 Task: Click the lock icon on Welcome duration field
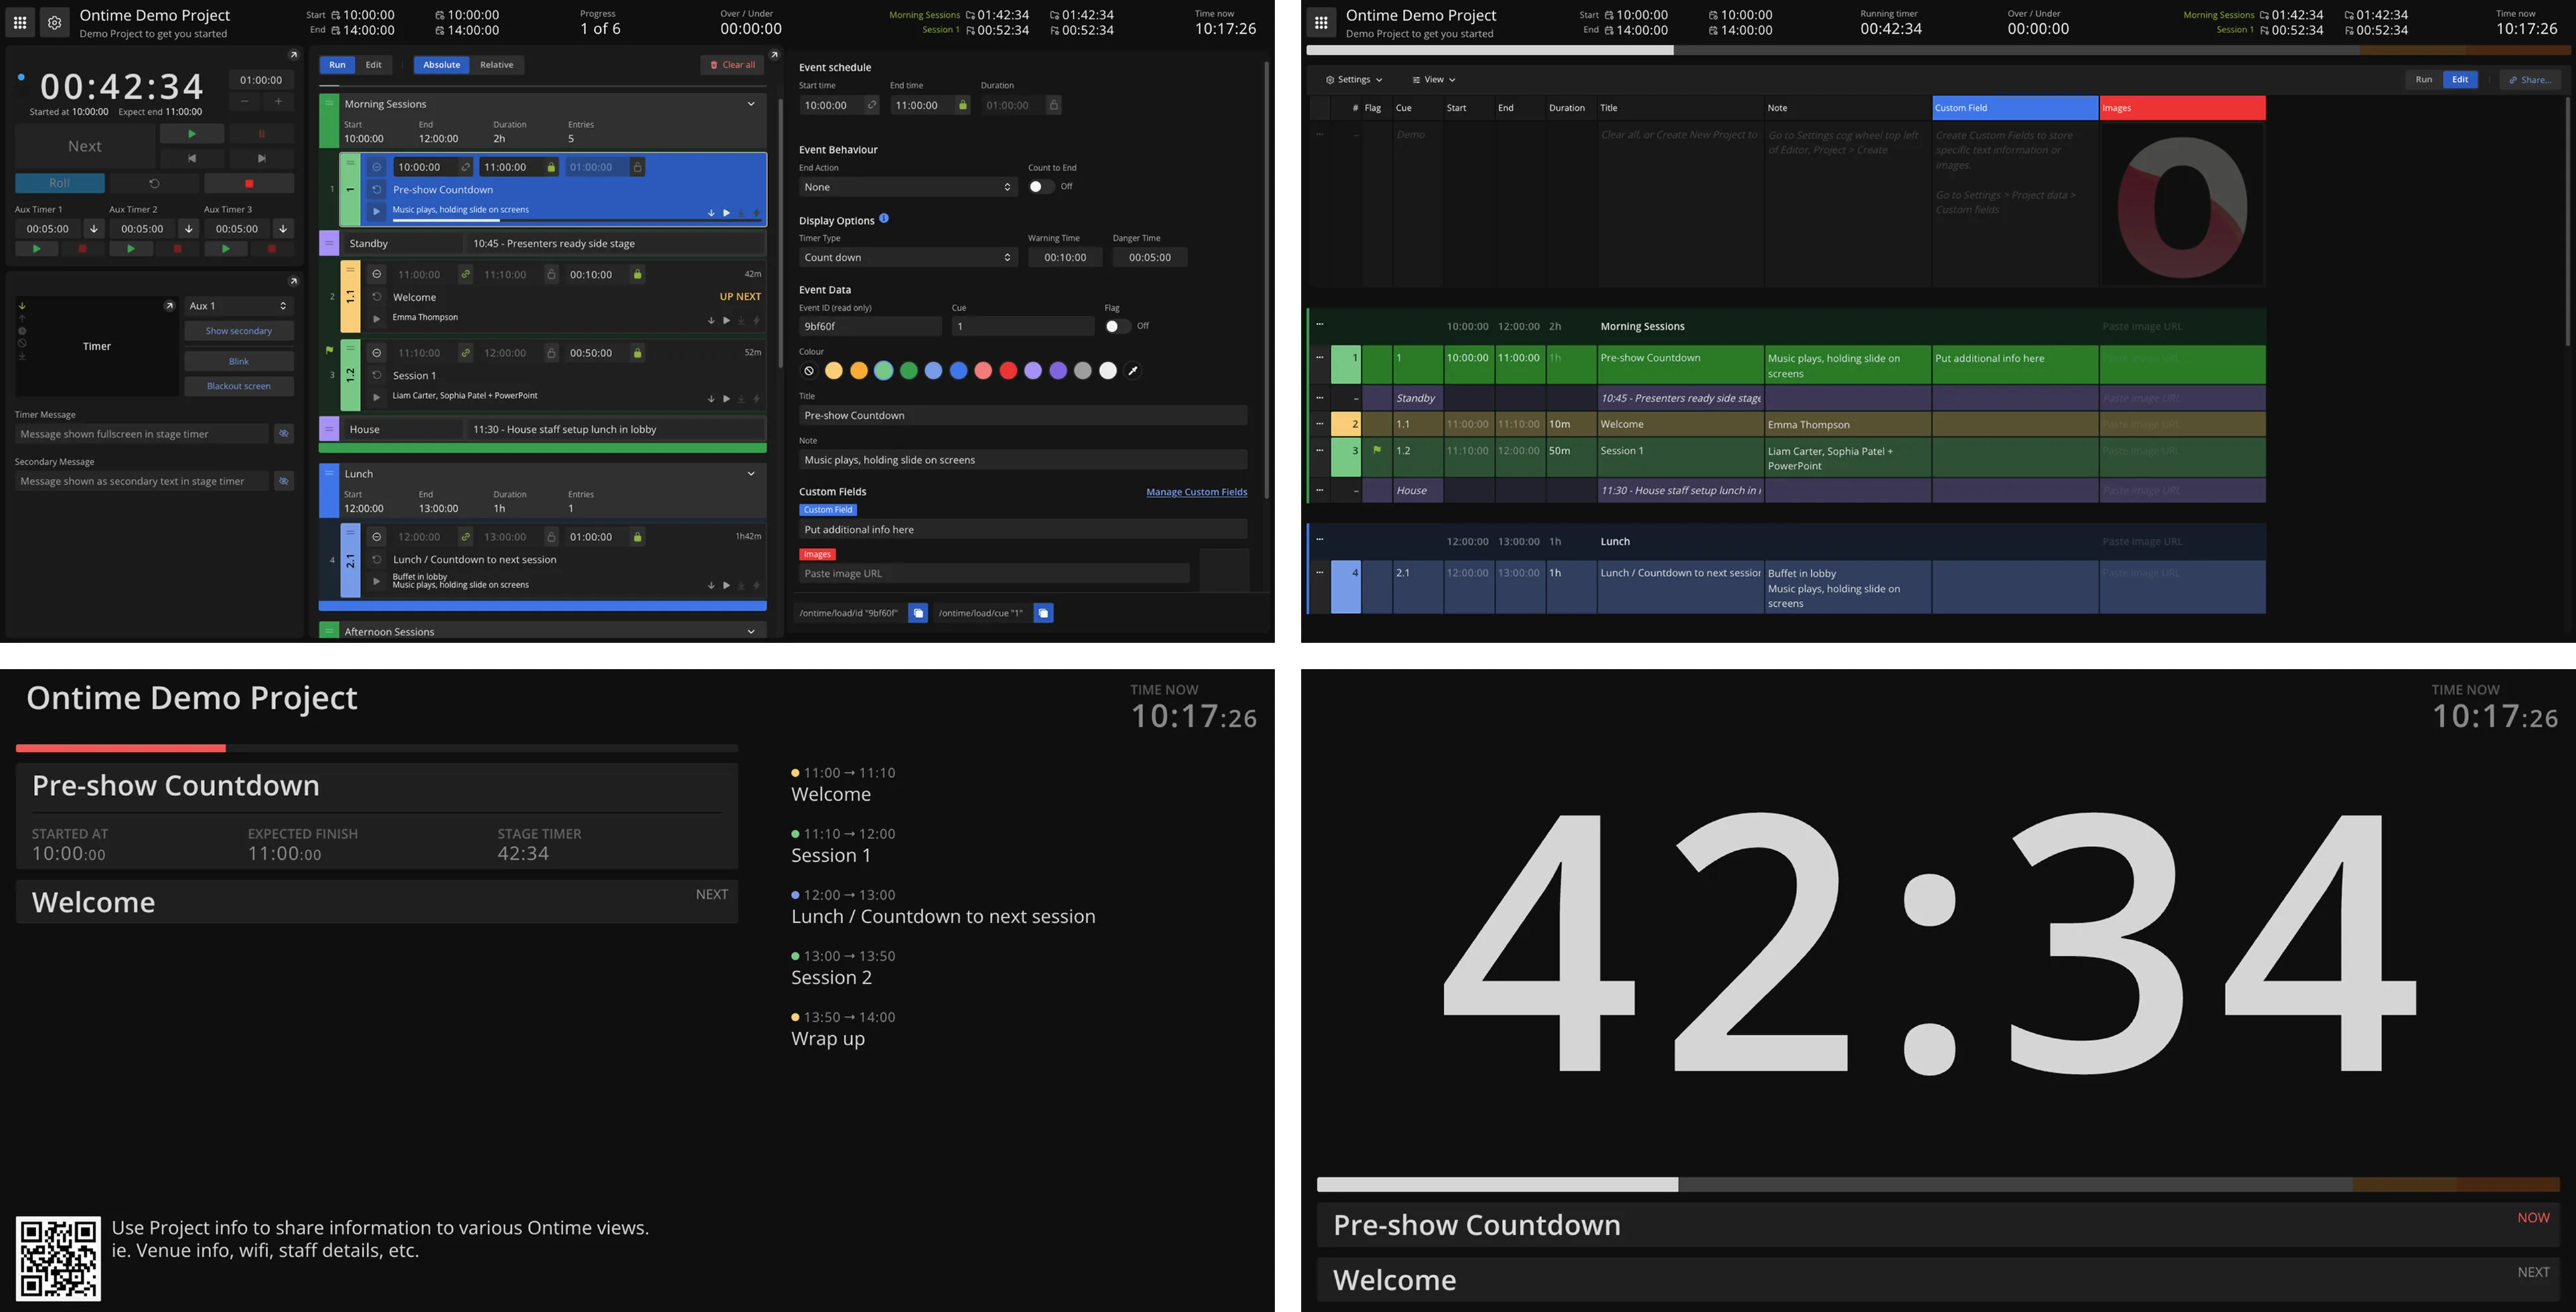pos(637,274)
